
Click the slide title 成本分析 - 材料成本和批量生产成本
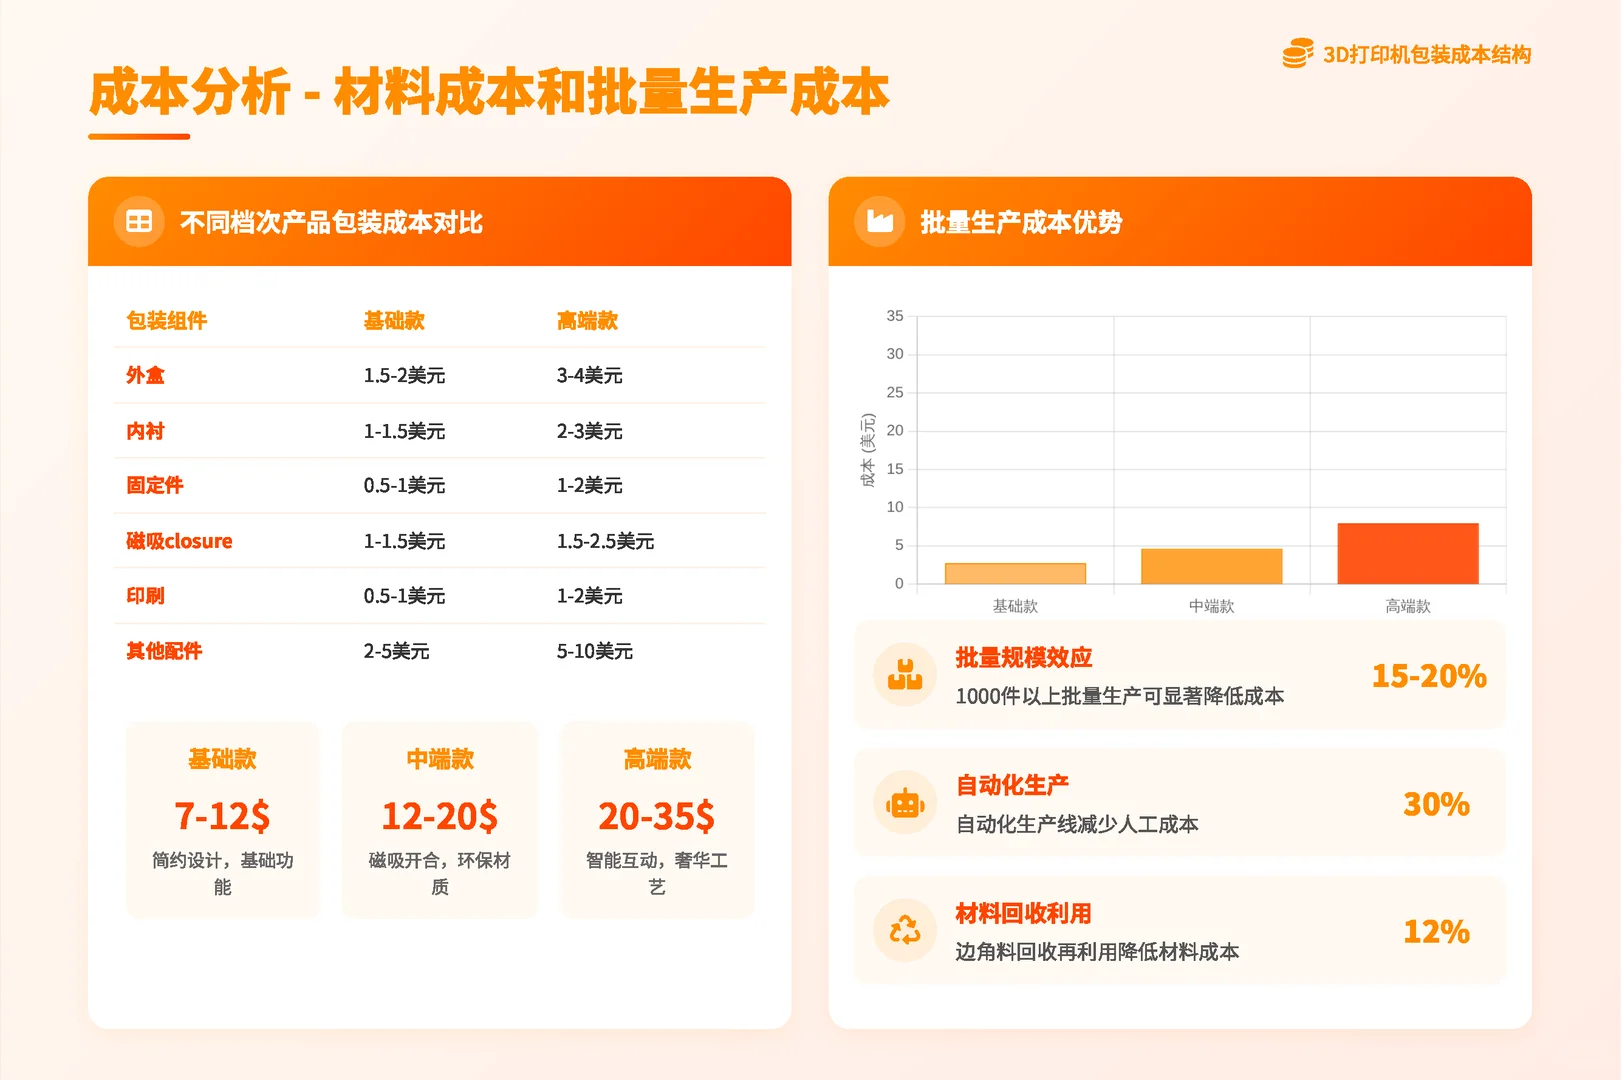point(489,92)
